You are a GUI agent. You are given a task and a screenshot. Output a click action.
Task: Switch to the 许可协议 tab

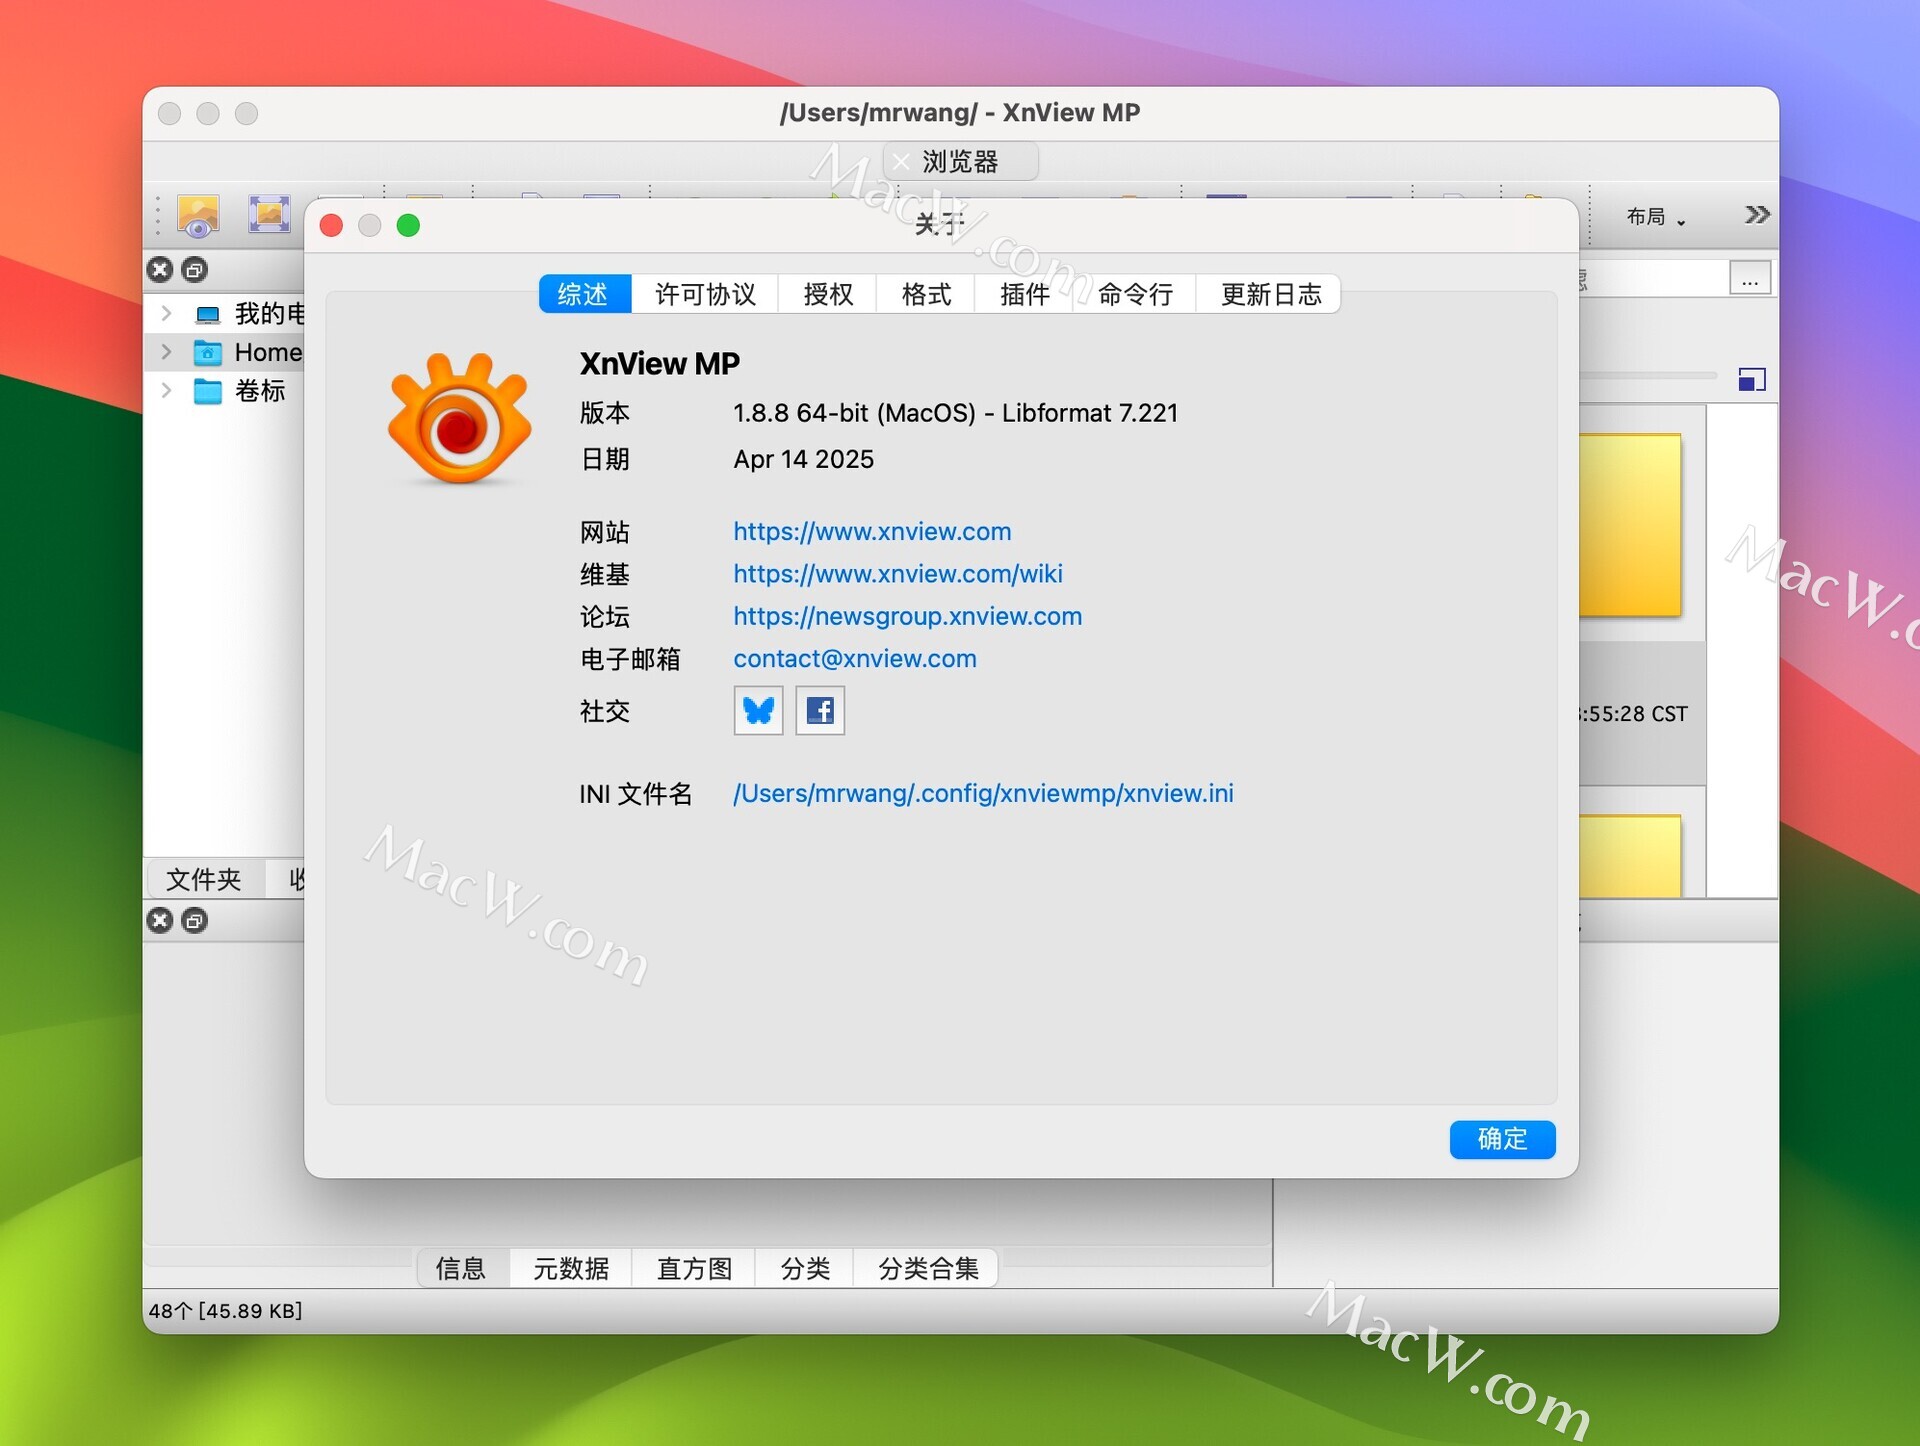click(x=705, y=294)
